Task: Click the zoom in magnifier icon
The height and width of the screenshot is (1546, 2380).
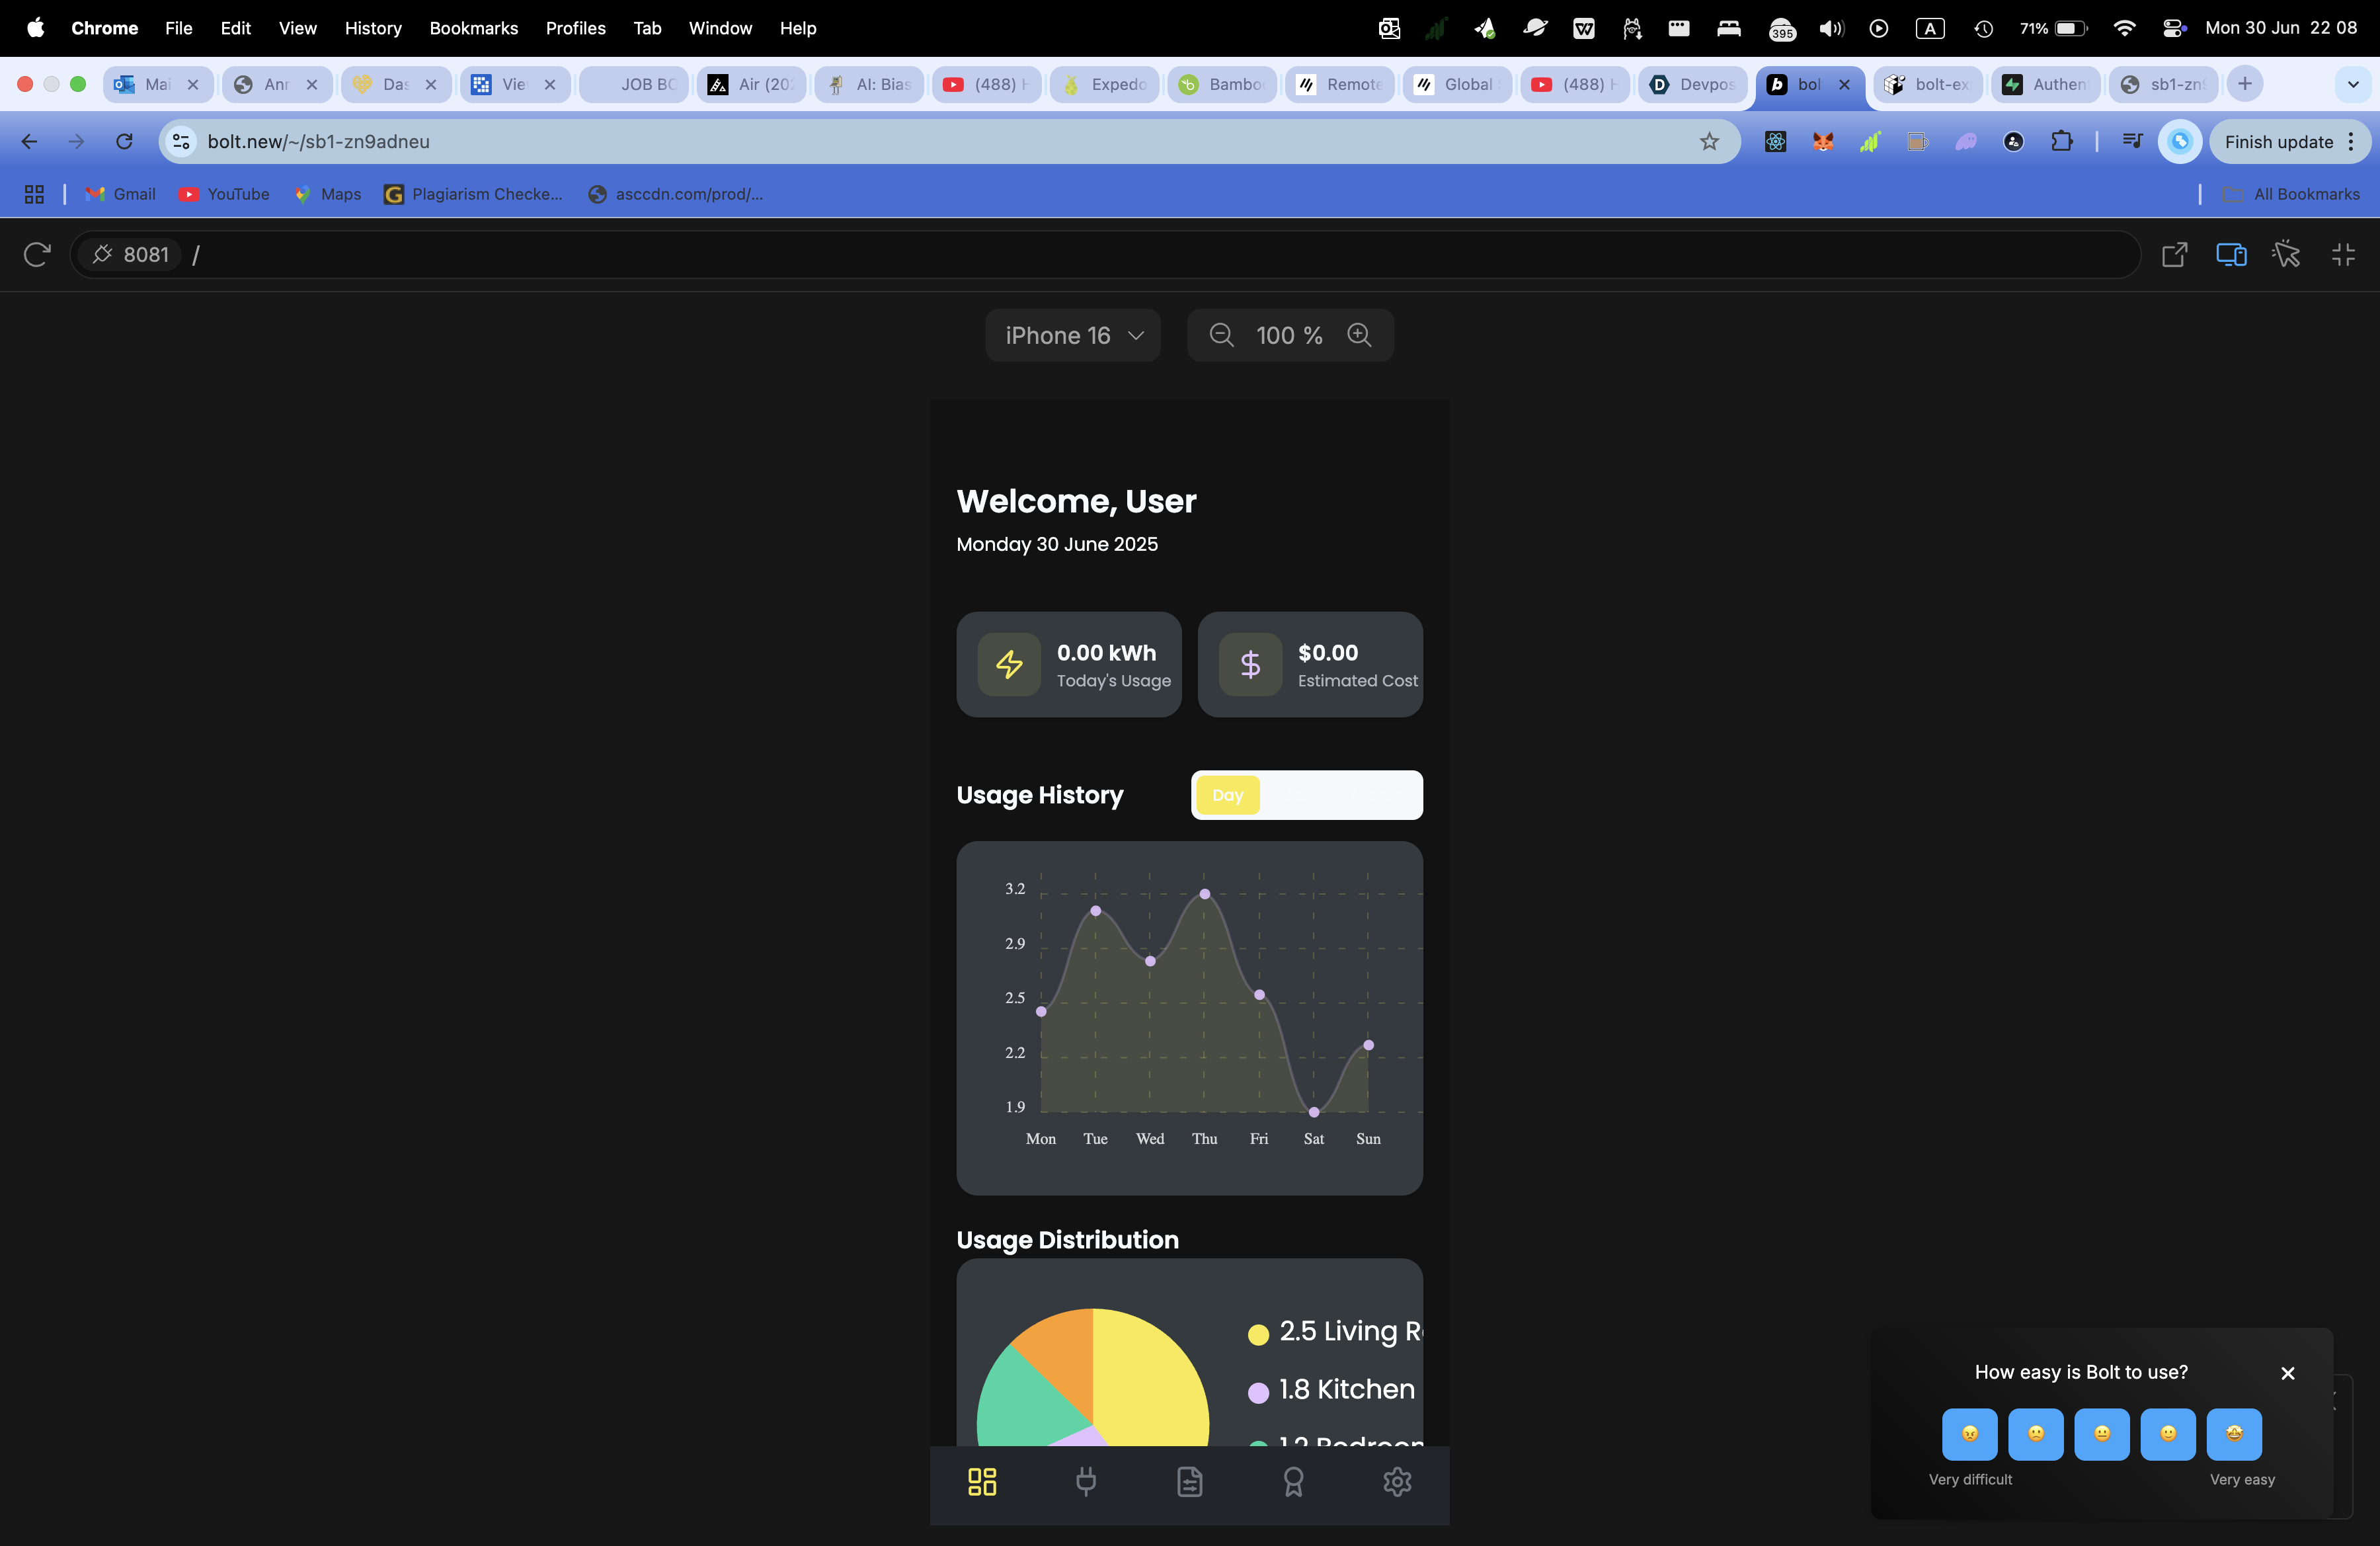Action: (1359, 335)
